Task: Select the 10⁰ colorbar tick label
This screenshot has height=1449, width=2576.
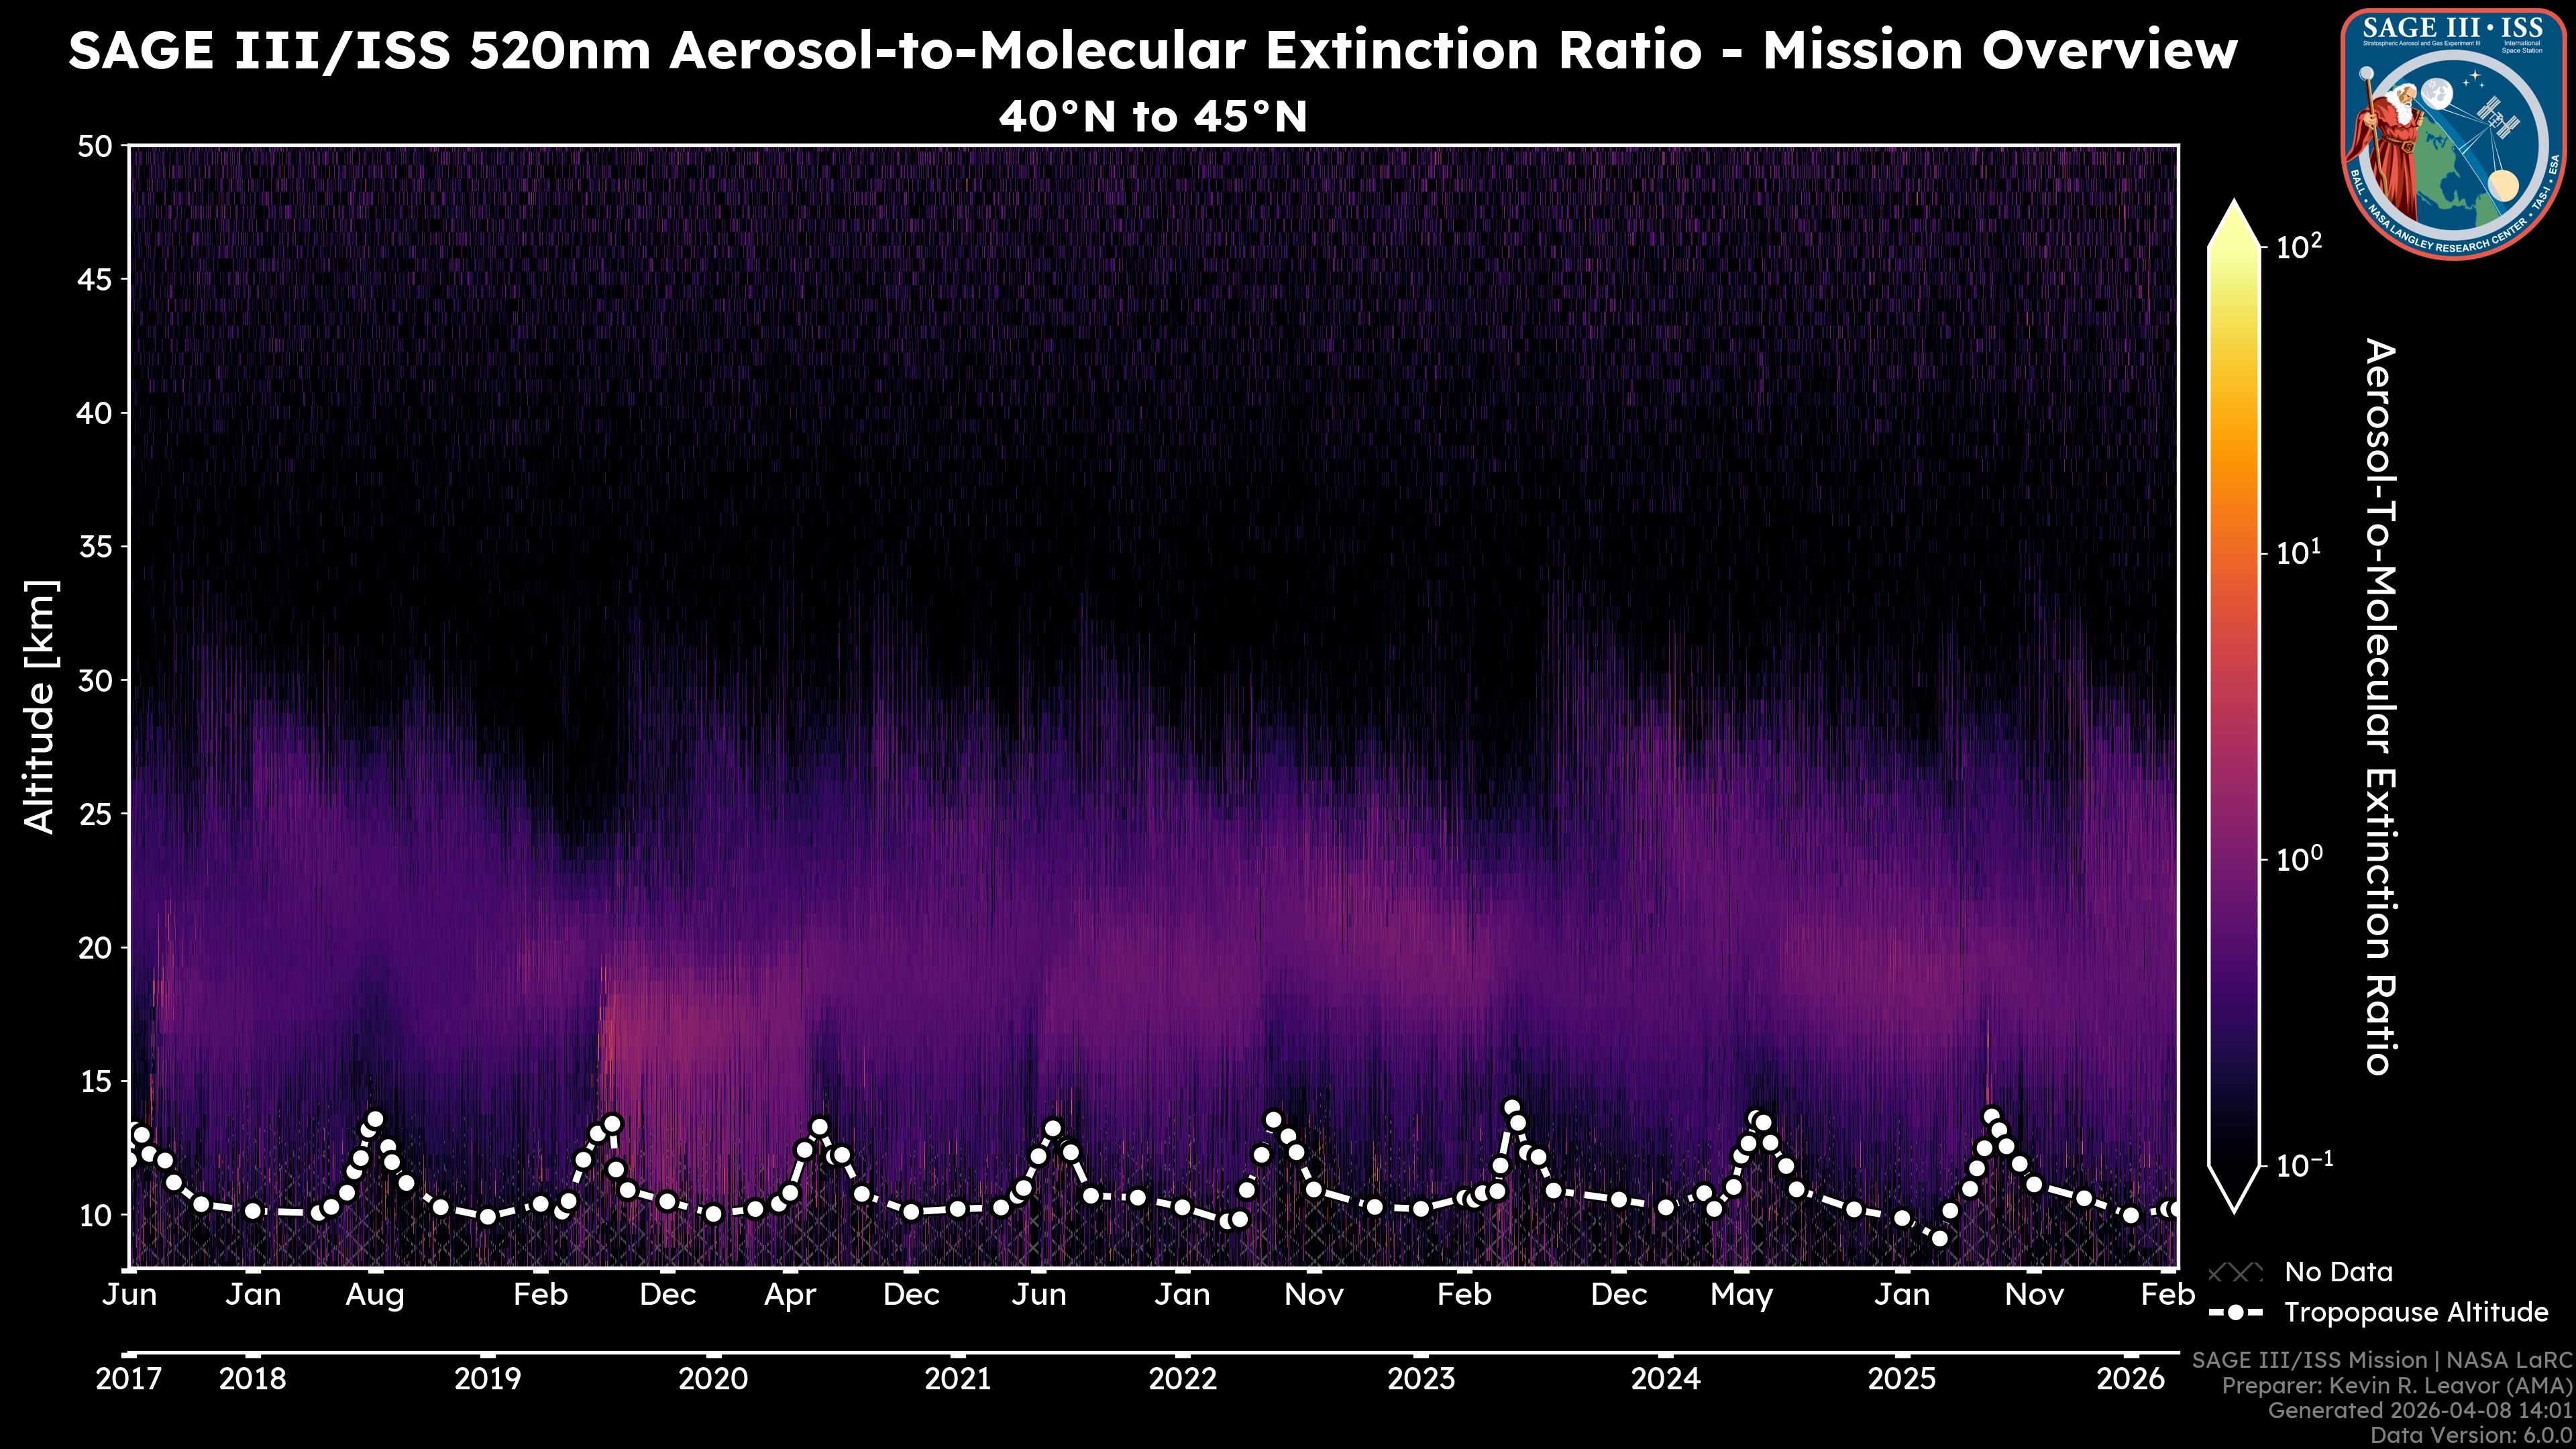Action: pyautogui.click(x=2299, y=859)
